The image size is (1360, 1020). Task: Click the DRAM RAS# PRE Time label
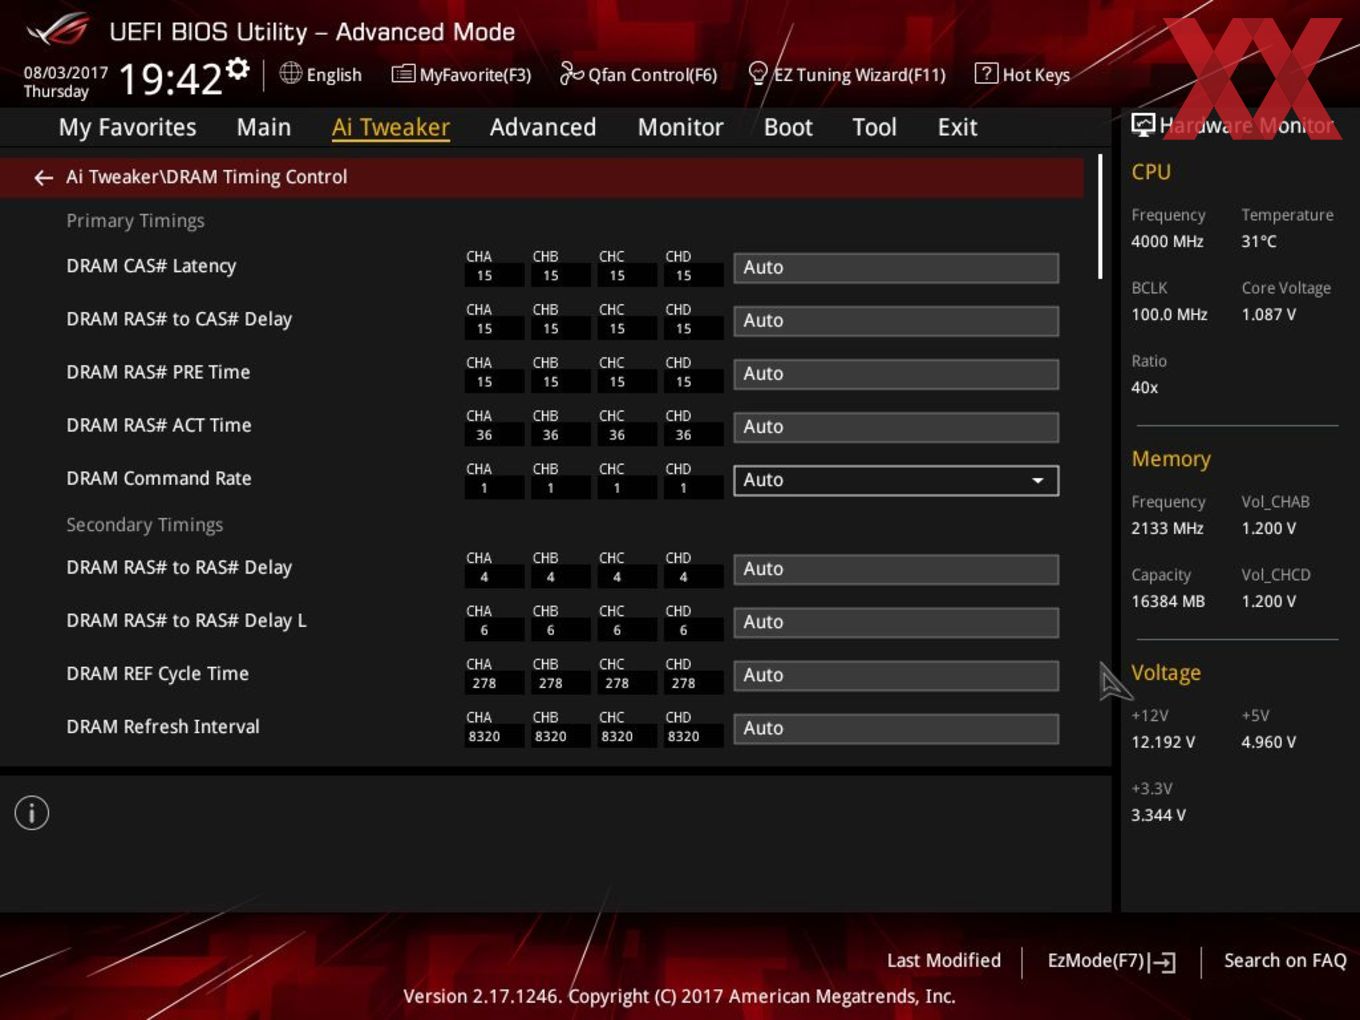pyautogui.click(x=158, y=372)
